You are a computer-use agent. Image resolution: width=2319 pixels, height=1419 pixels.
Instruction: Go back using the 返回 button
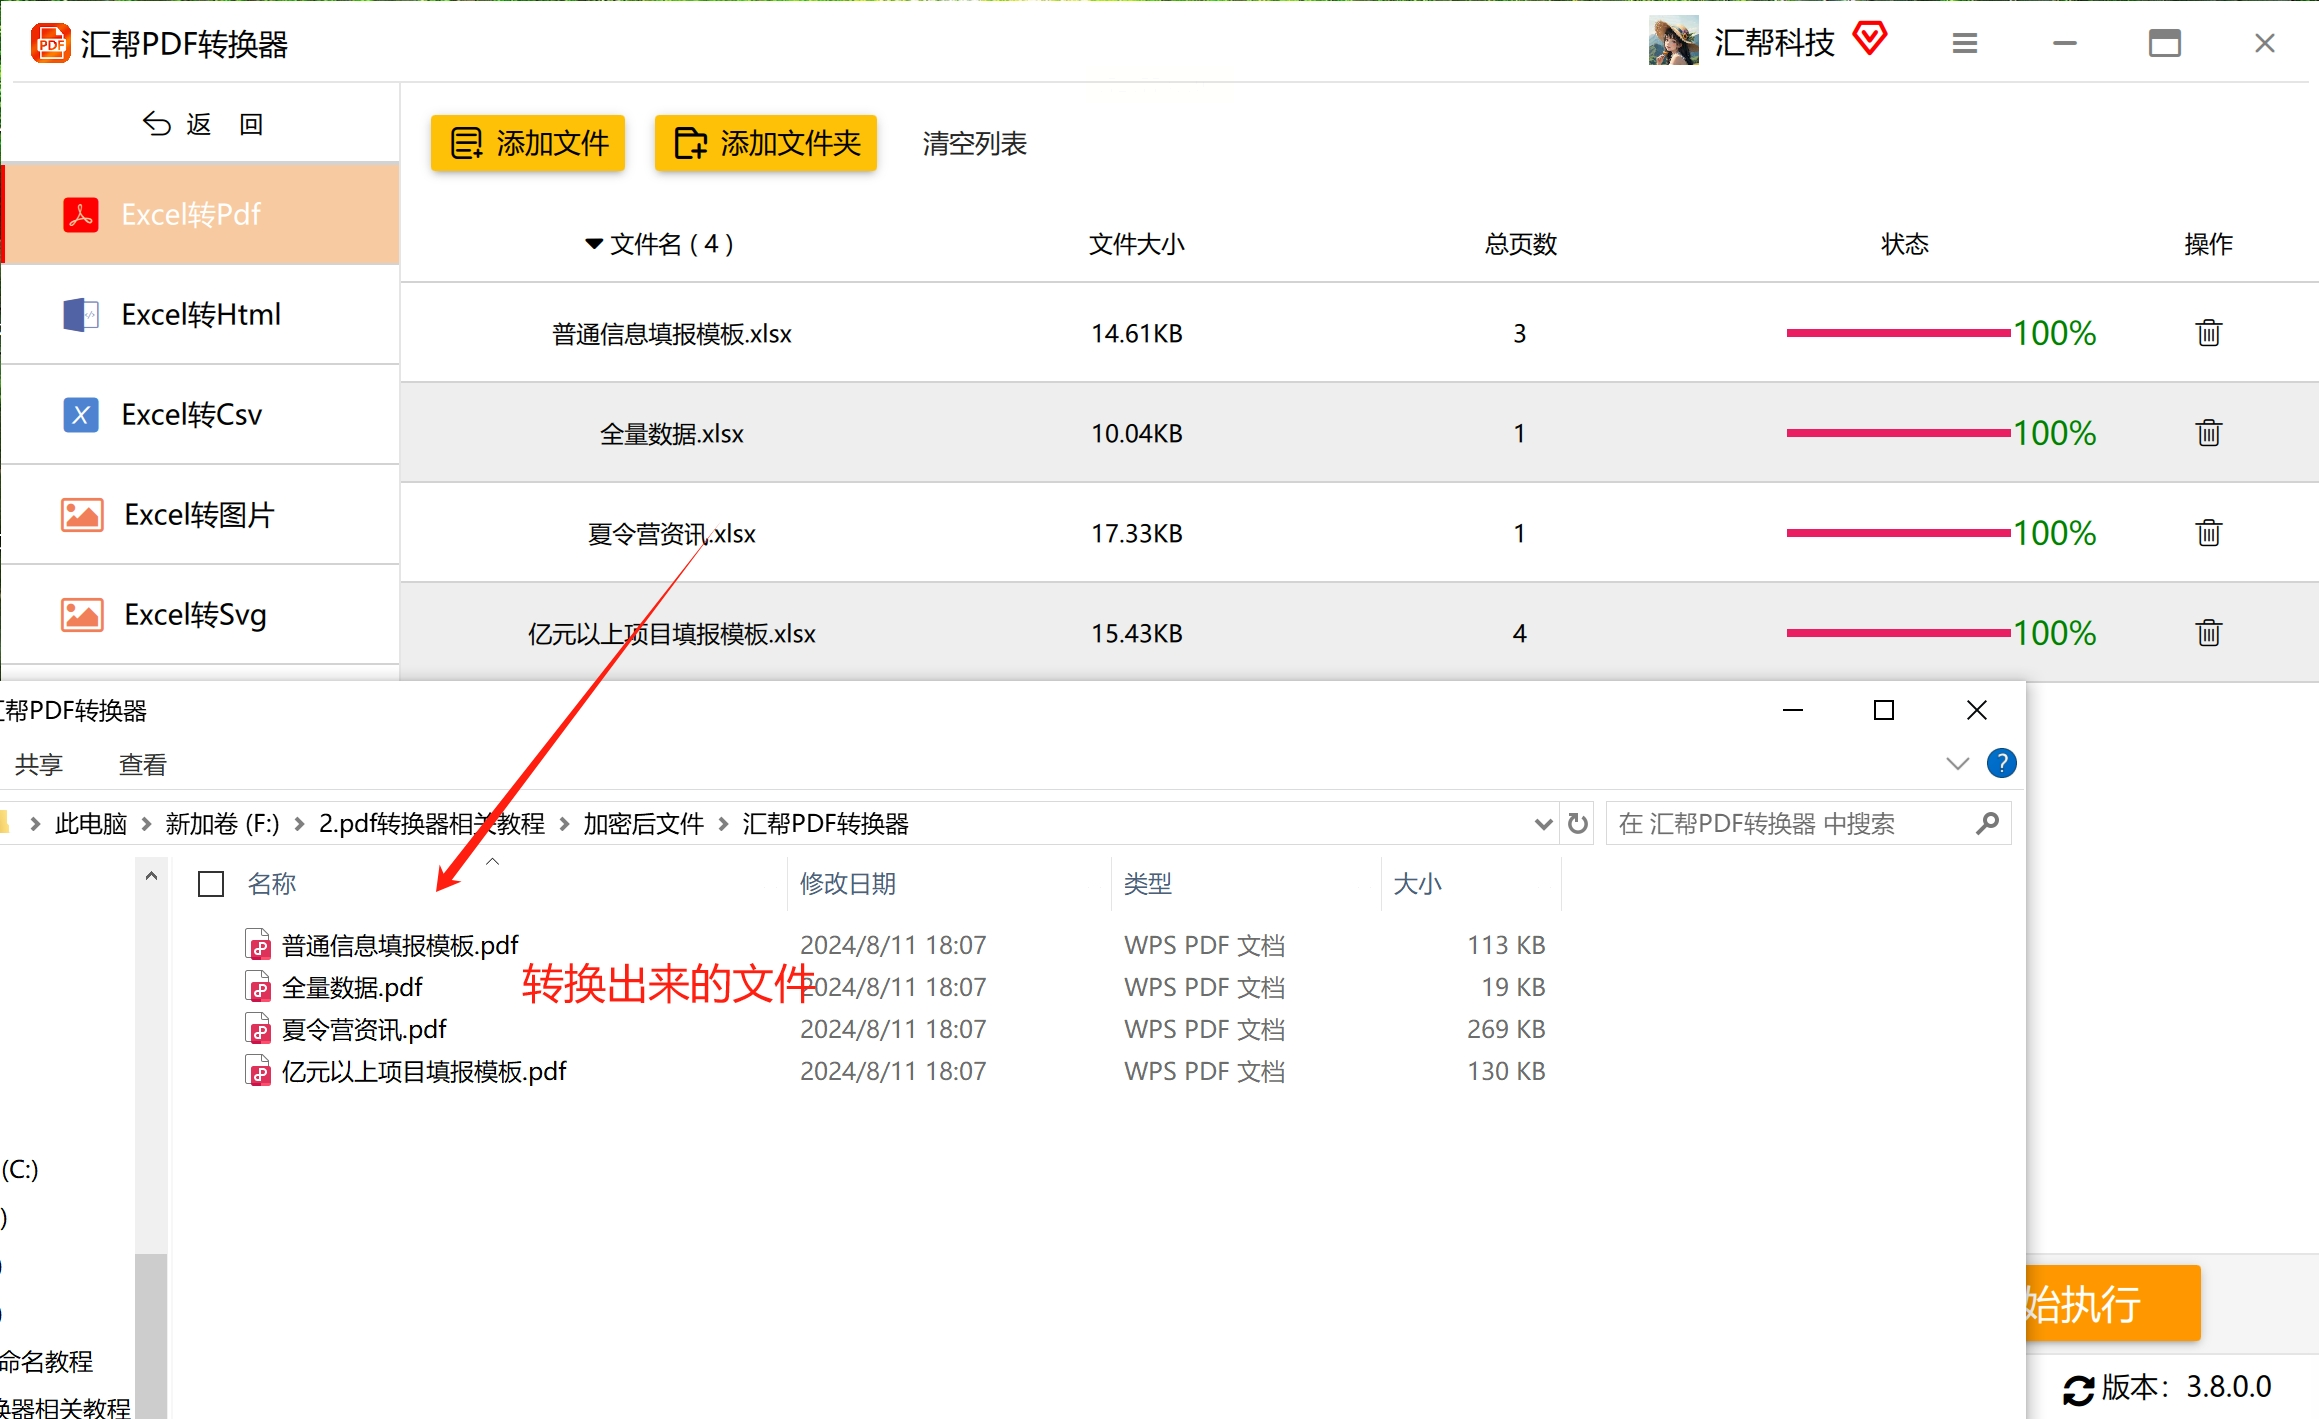[x=202, y=124]
